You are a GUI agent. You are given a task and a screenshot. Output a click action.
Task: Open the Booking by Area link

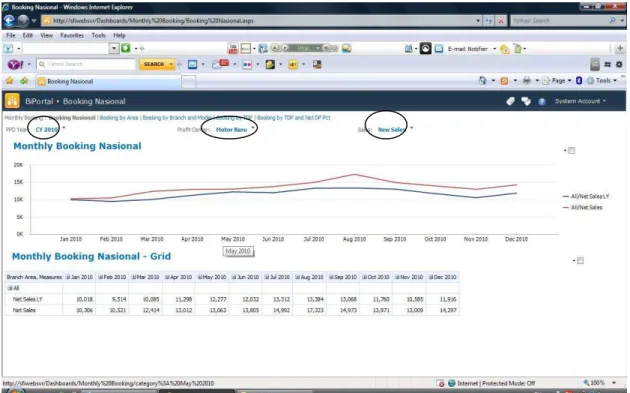pyautogui.click(x=119, y=118)
